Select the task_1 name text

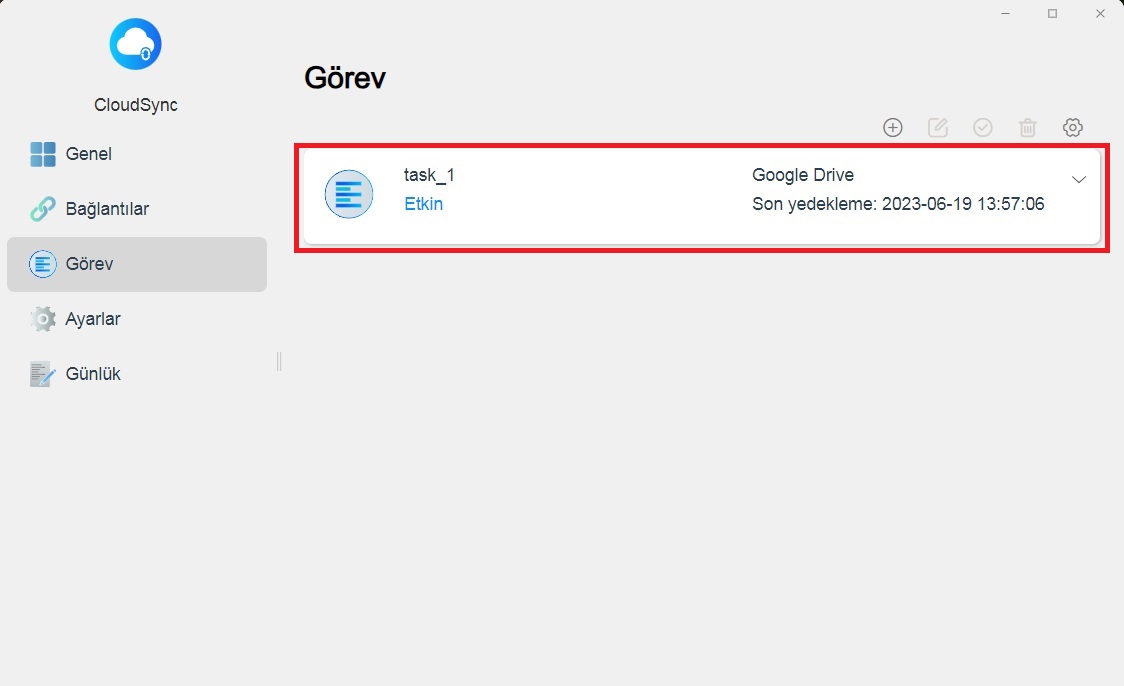coord(429,175)
